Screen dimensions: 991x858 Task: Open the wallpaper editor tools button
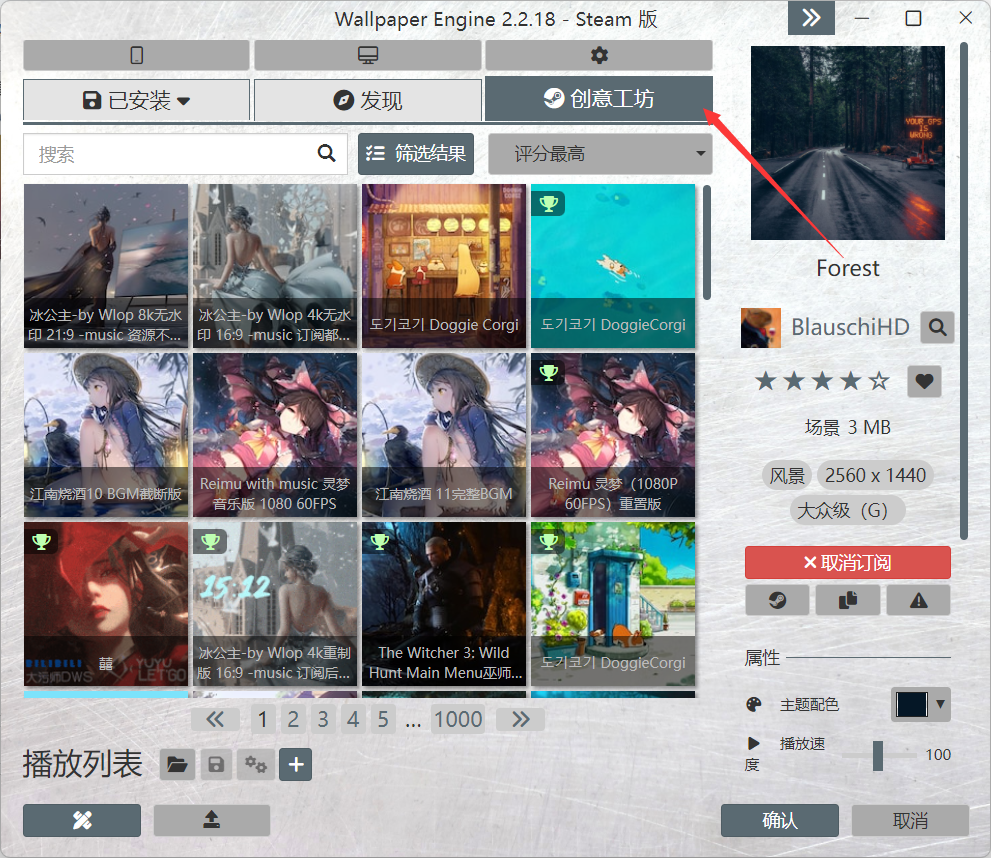(81, 820)
